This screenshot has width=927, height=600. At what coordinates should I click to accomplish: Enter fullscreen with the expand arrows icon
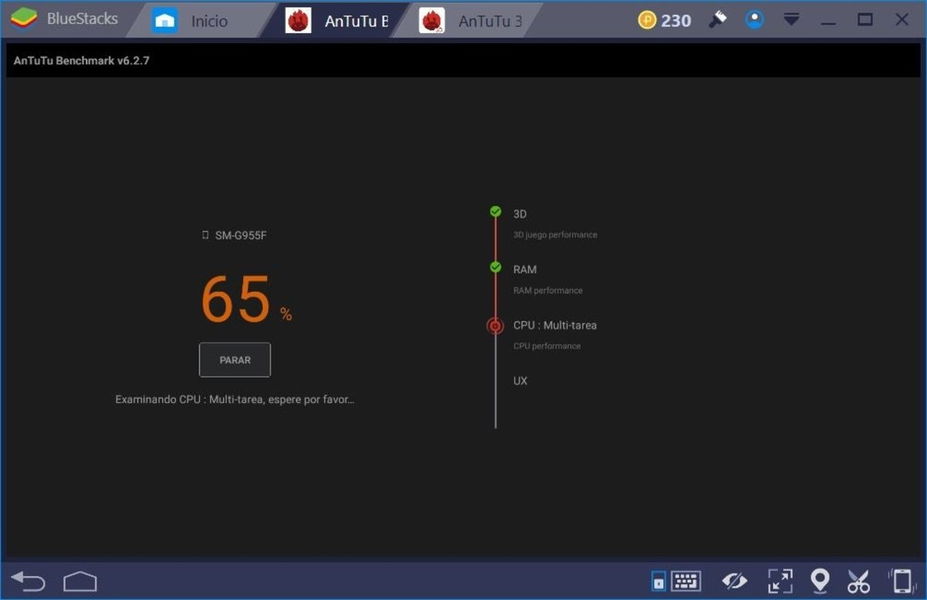(x=779, y=581)
